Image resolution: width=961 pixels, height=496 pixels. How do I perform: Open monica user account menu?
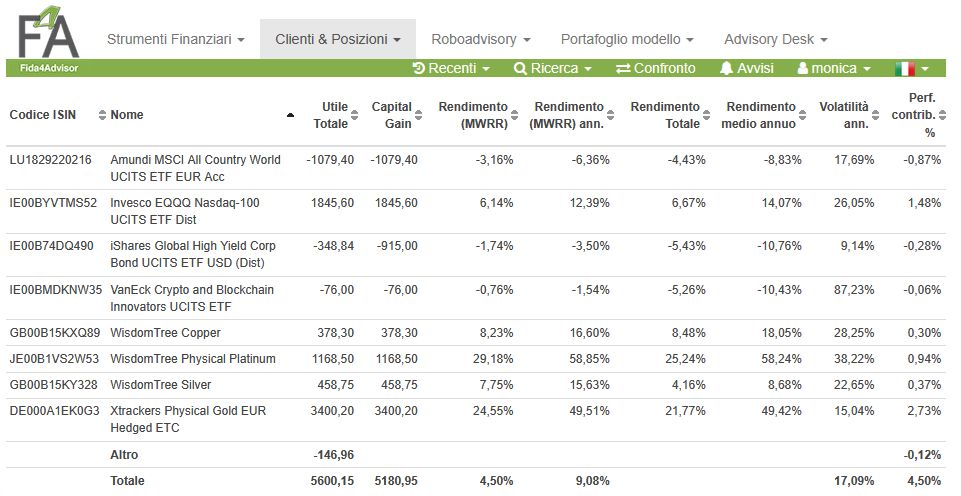click(834, 68)
